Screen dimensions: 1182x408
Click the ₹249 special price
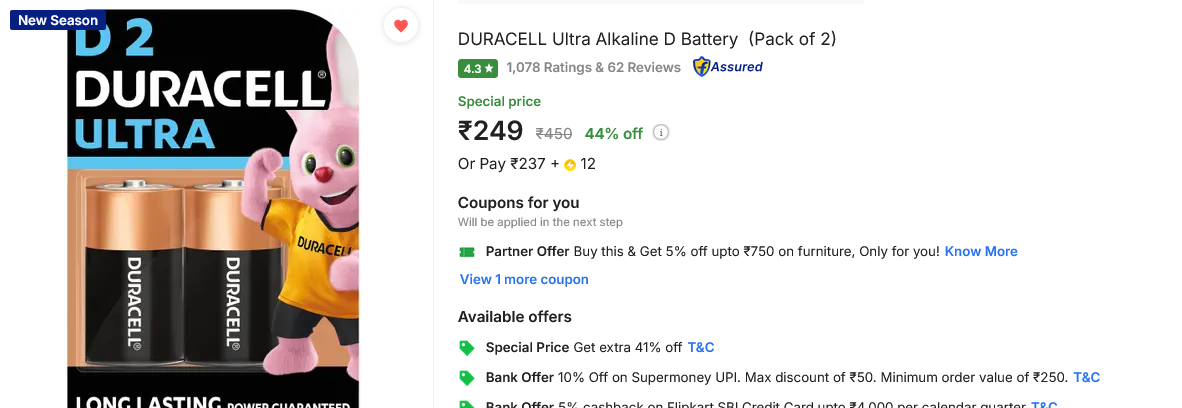tap(491, 131)
